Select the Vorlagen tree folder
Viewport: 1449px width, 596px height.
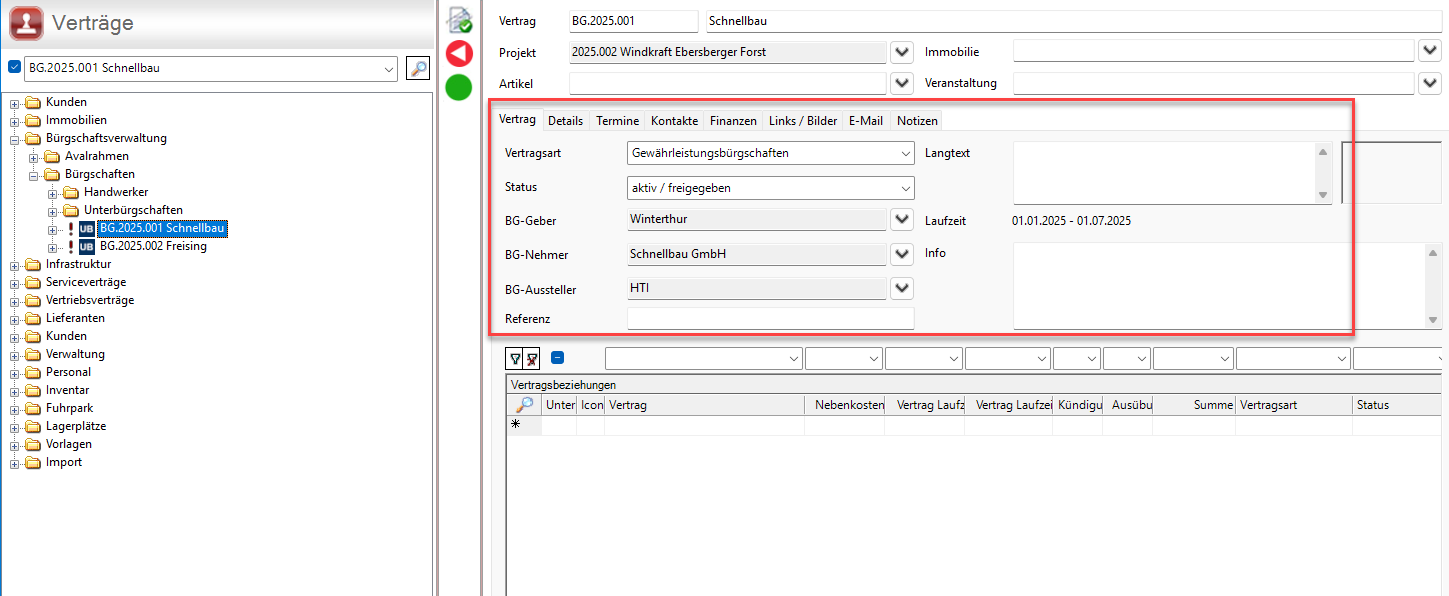69,445
